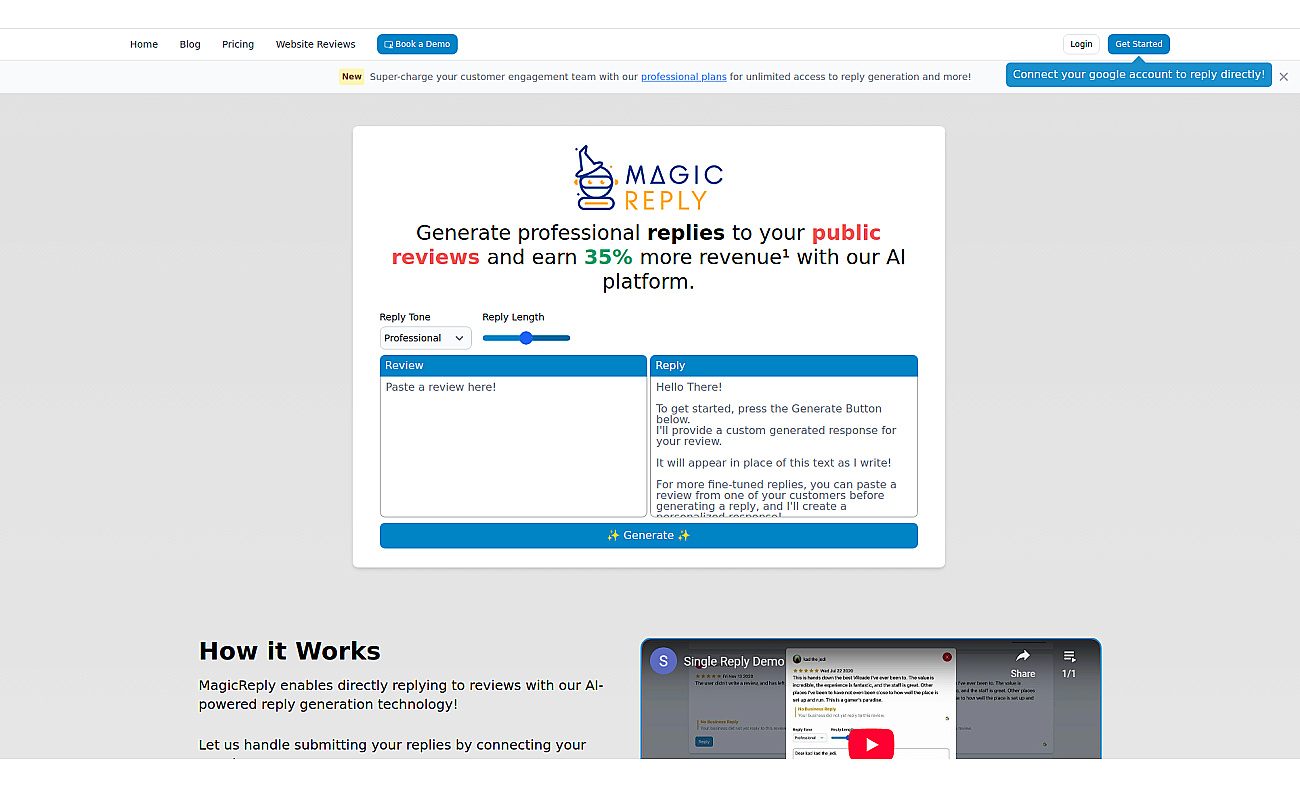Viewport: 1300px width, 788px height.
Task: Click inside the Review text area
Action: click(513, 446)
